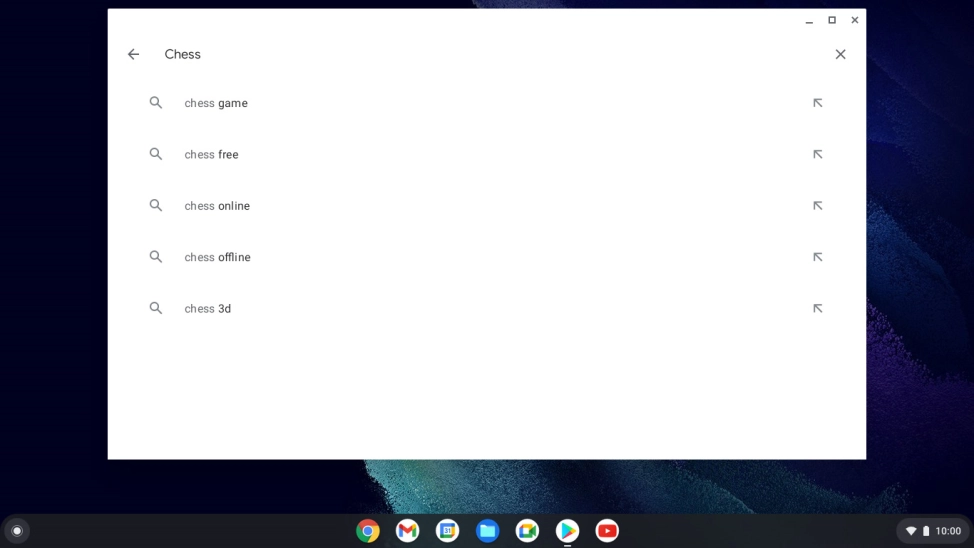974x548 pixels.
Task: Open Files app from the shelf
Action: click(488, 531)
